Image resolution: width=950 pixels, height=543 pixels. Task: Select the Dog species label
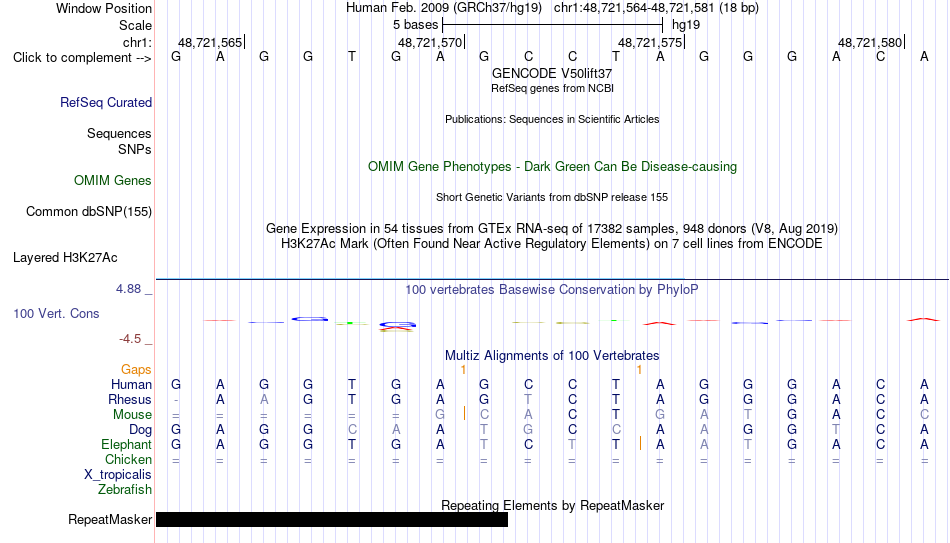tap(141, 430)
